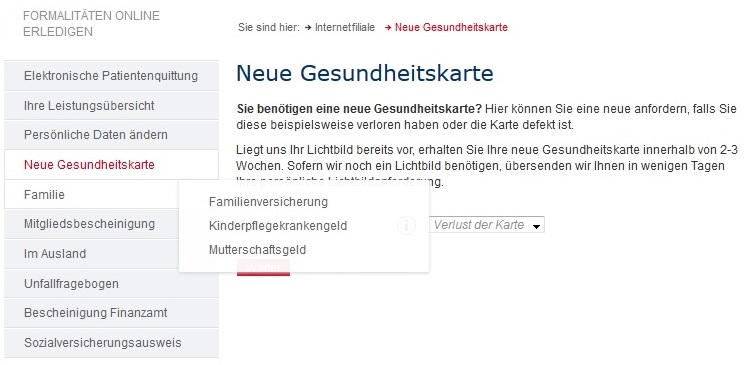The image size is (755, 365).
Task: Click Neue Gesundheitskarte sidebar item
Action: (111, 165)
